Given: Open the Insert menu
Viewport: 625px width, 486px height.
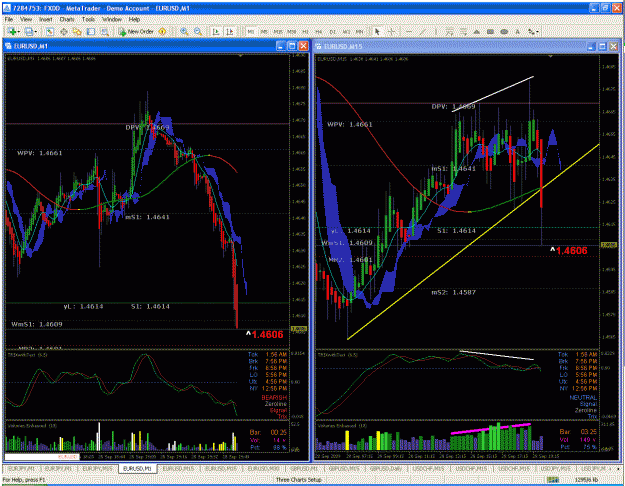Looking at the screenshot, I should tap(45, 19).
